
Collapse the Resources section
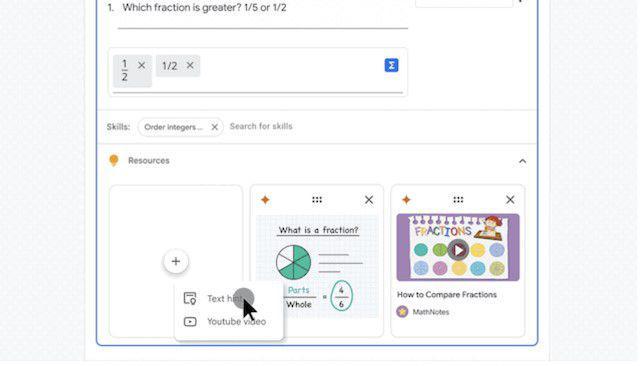click(x=522, y=161)
